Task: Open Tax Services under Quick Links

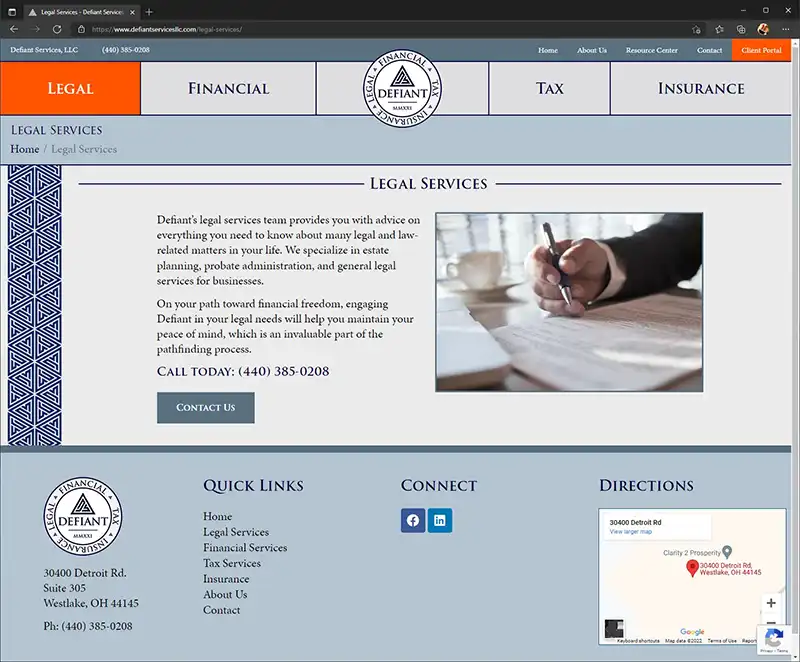Action: (232, 563)
